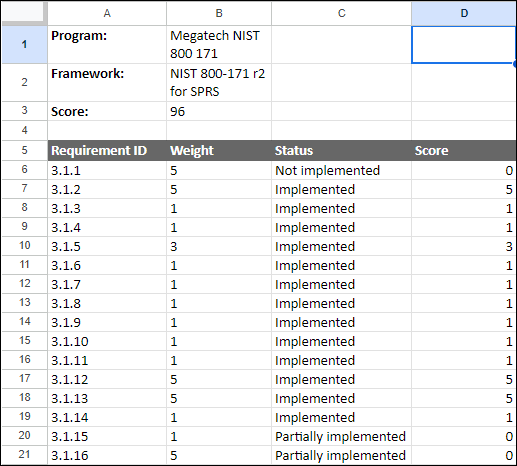Image resolution: width=517 pixels, height=466 pixels.
Task: Click the 'Framework:' label cell
Action: [107, 82]
